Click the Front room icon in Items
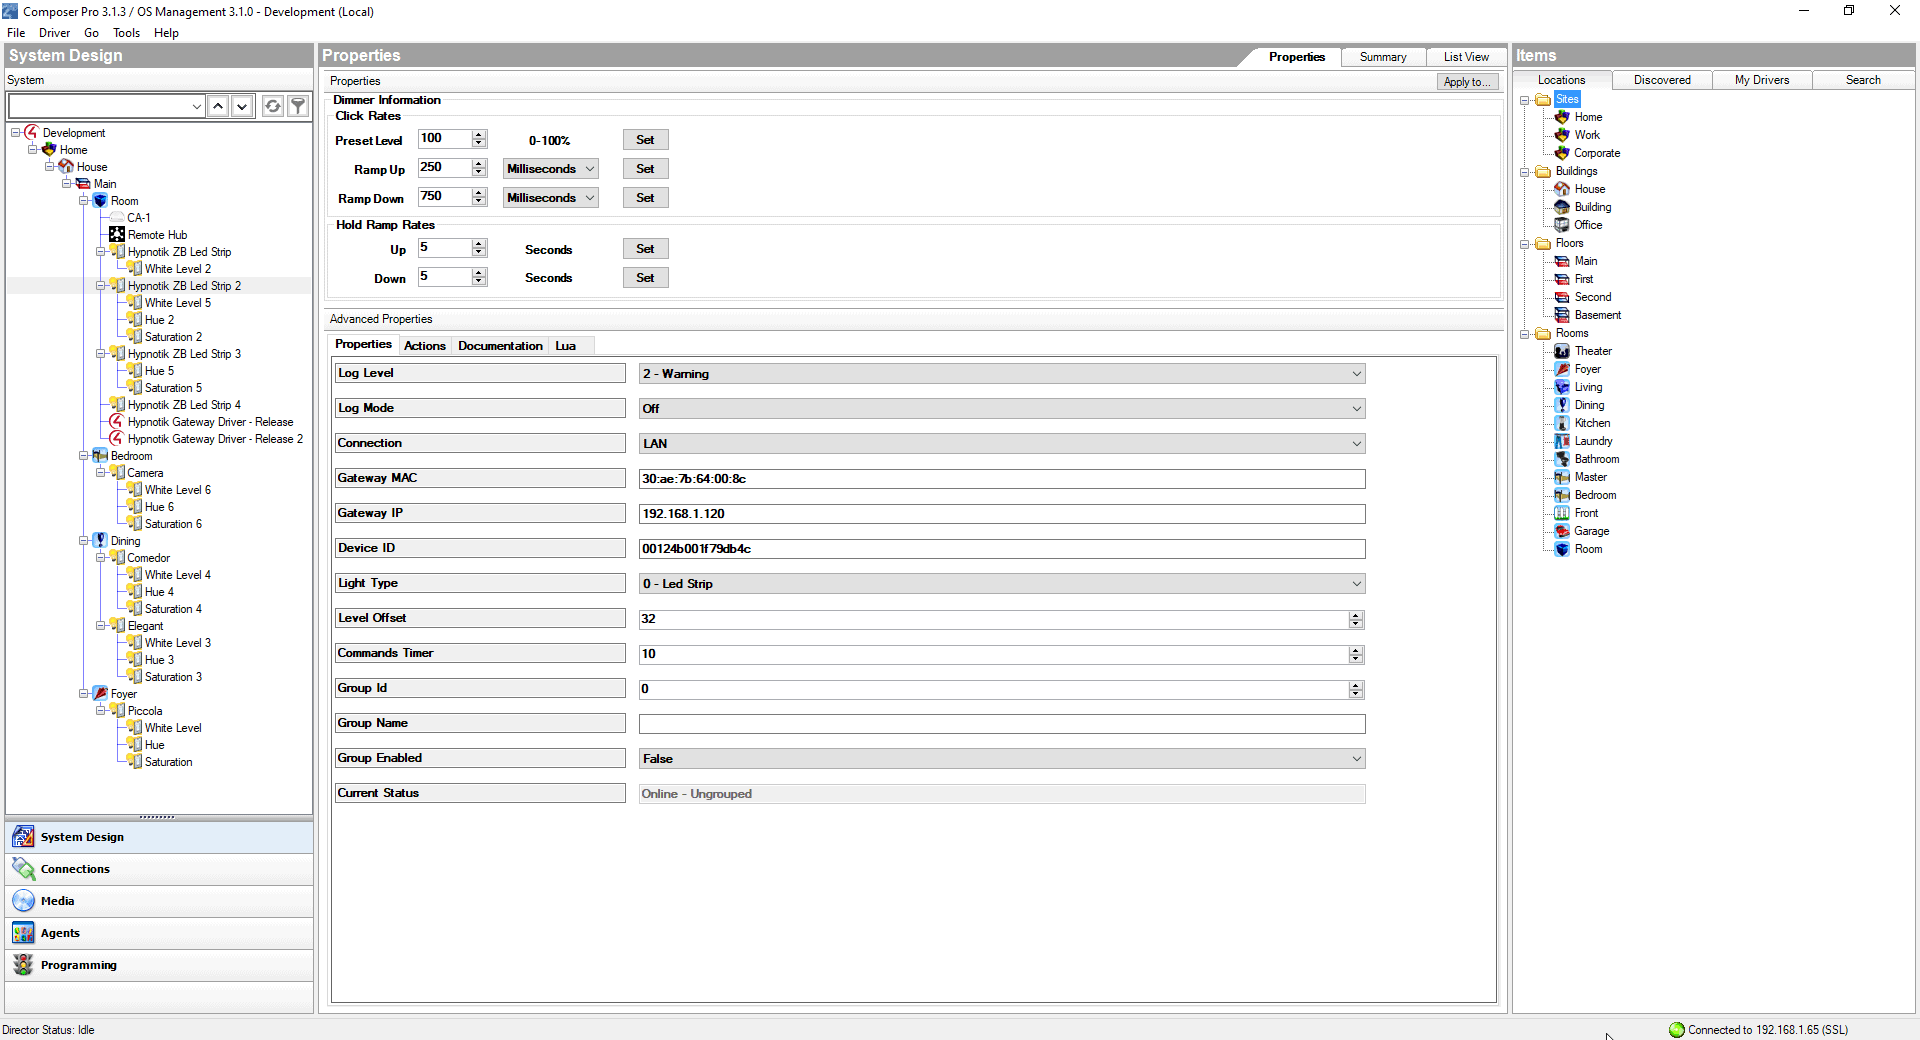1920x1040 pixels. pos(1562,513)
